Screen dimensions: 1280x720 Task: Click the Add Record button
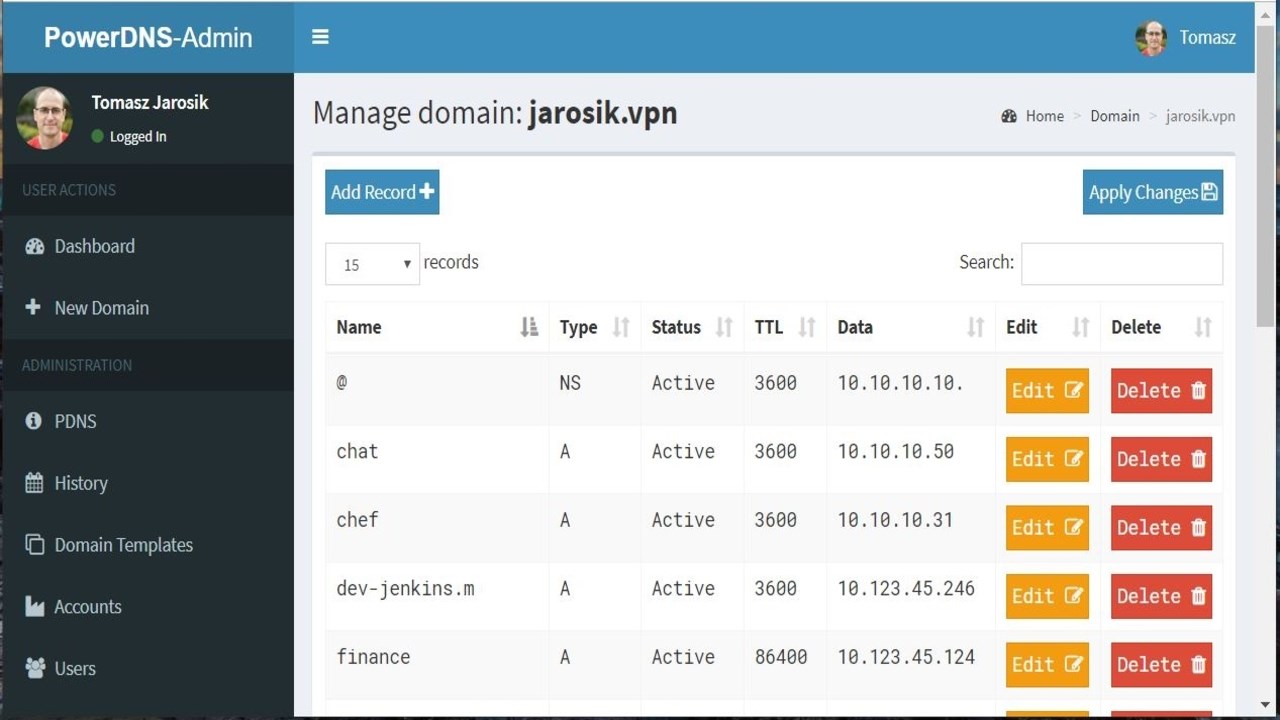382,192
